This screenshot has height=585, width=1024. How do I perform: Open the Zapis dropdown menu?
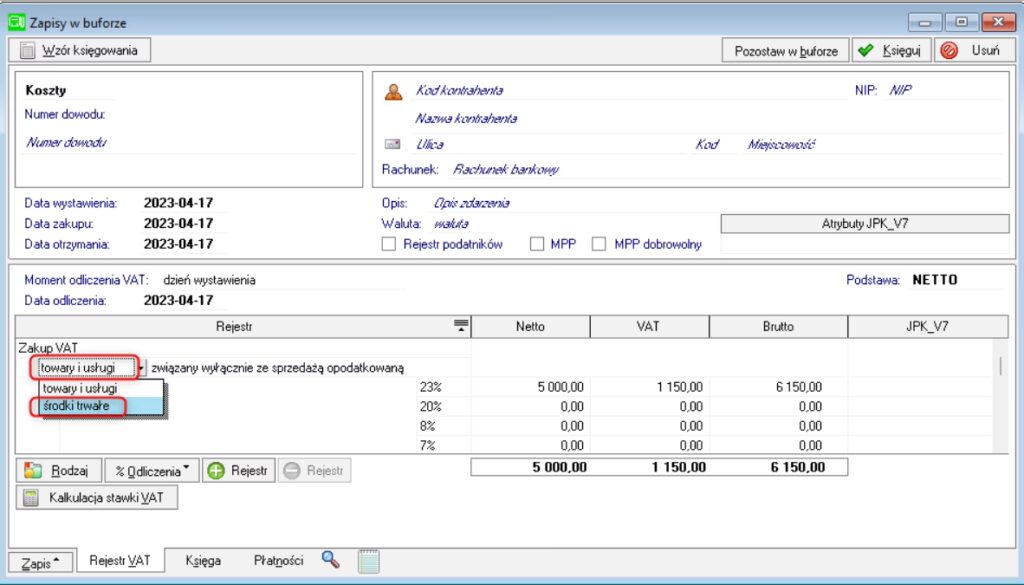coord(41,563)
